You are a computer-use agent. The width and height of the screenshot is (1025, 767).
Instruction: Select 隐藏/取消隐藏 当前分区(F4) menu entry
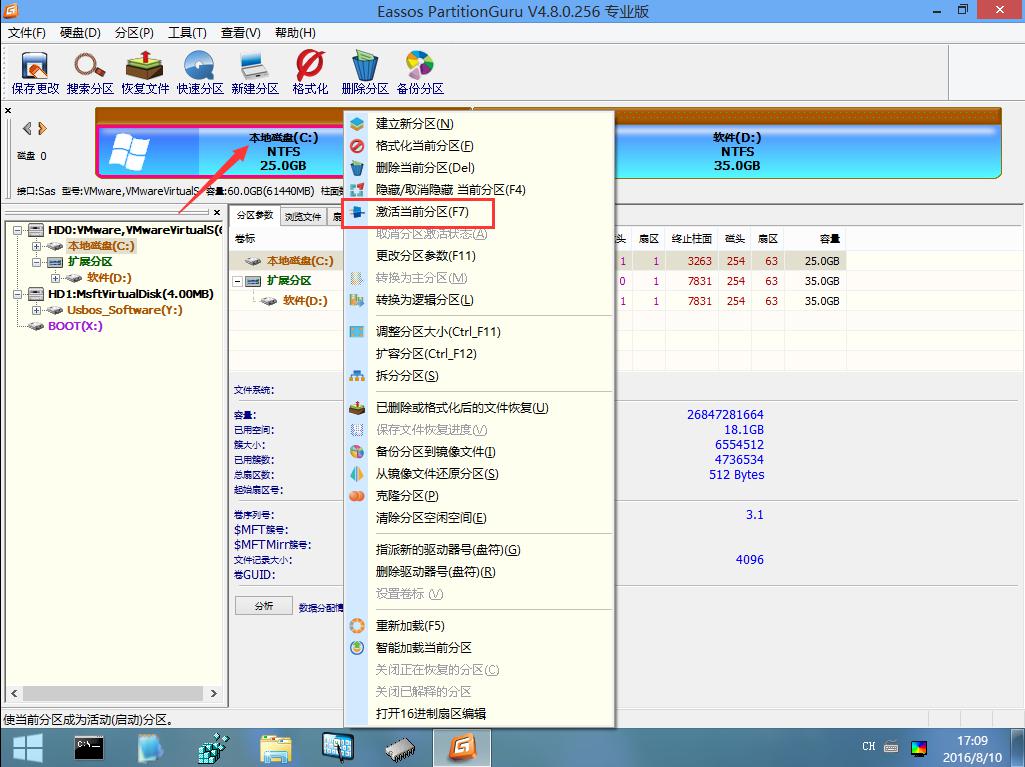point(479,190)
